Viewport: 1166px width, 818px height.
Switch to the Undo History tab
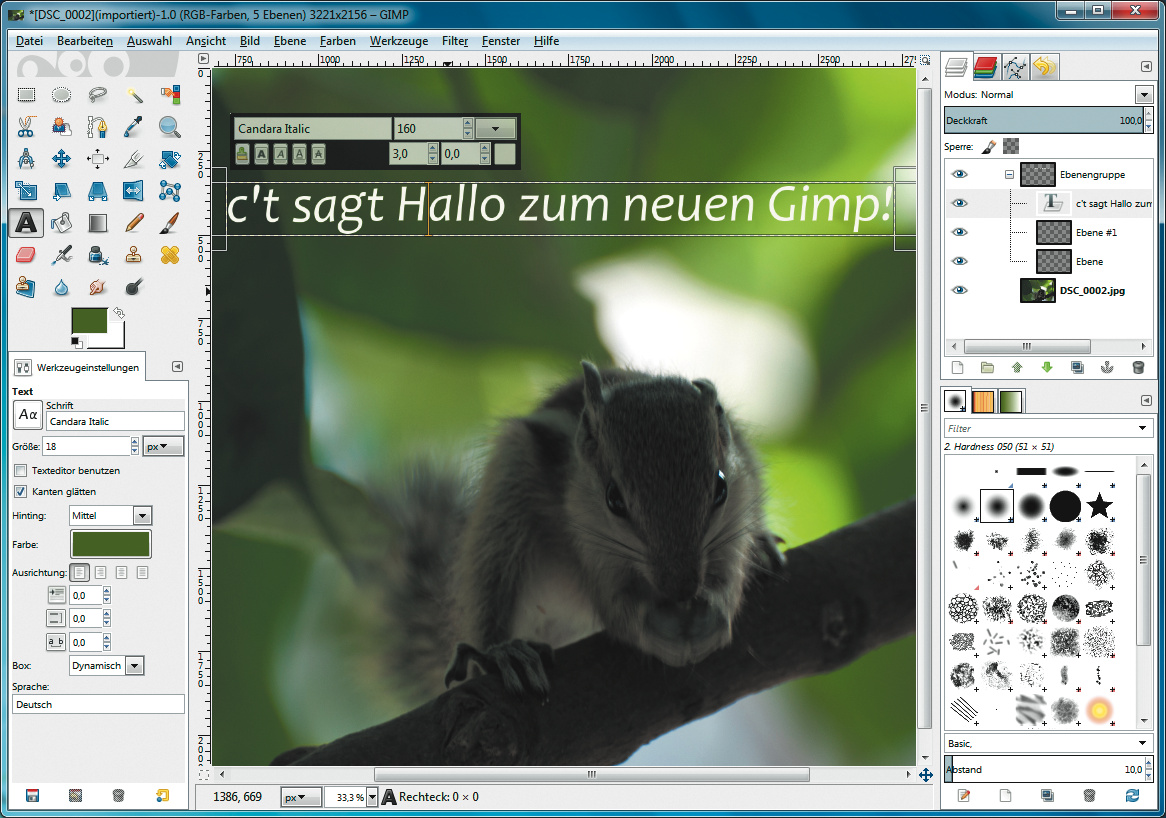tap(1044, 68)
